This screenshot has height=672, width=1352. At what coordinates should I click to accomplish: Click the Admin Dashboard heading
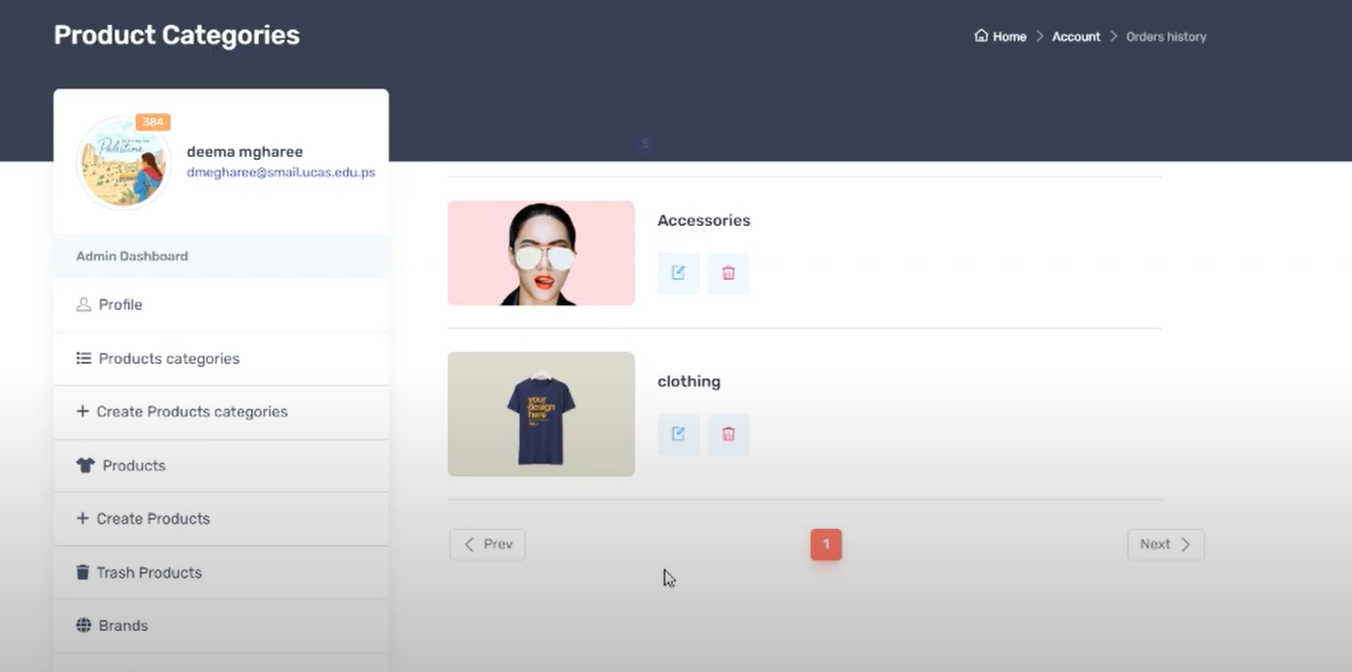pos(132,256)
